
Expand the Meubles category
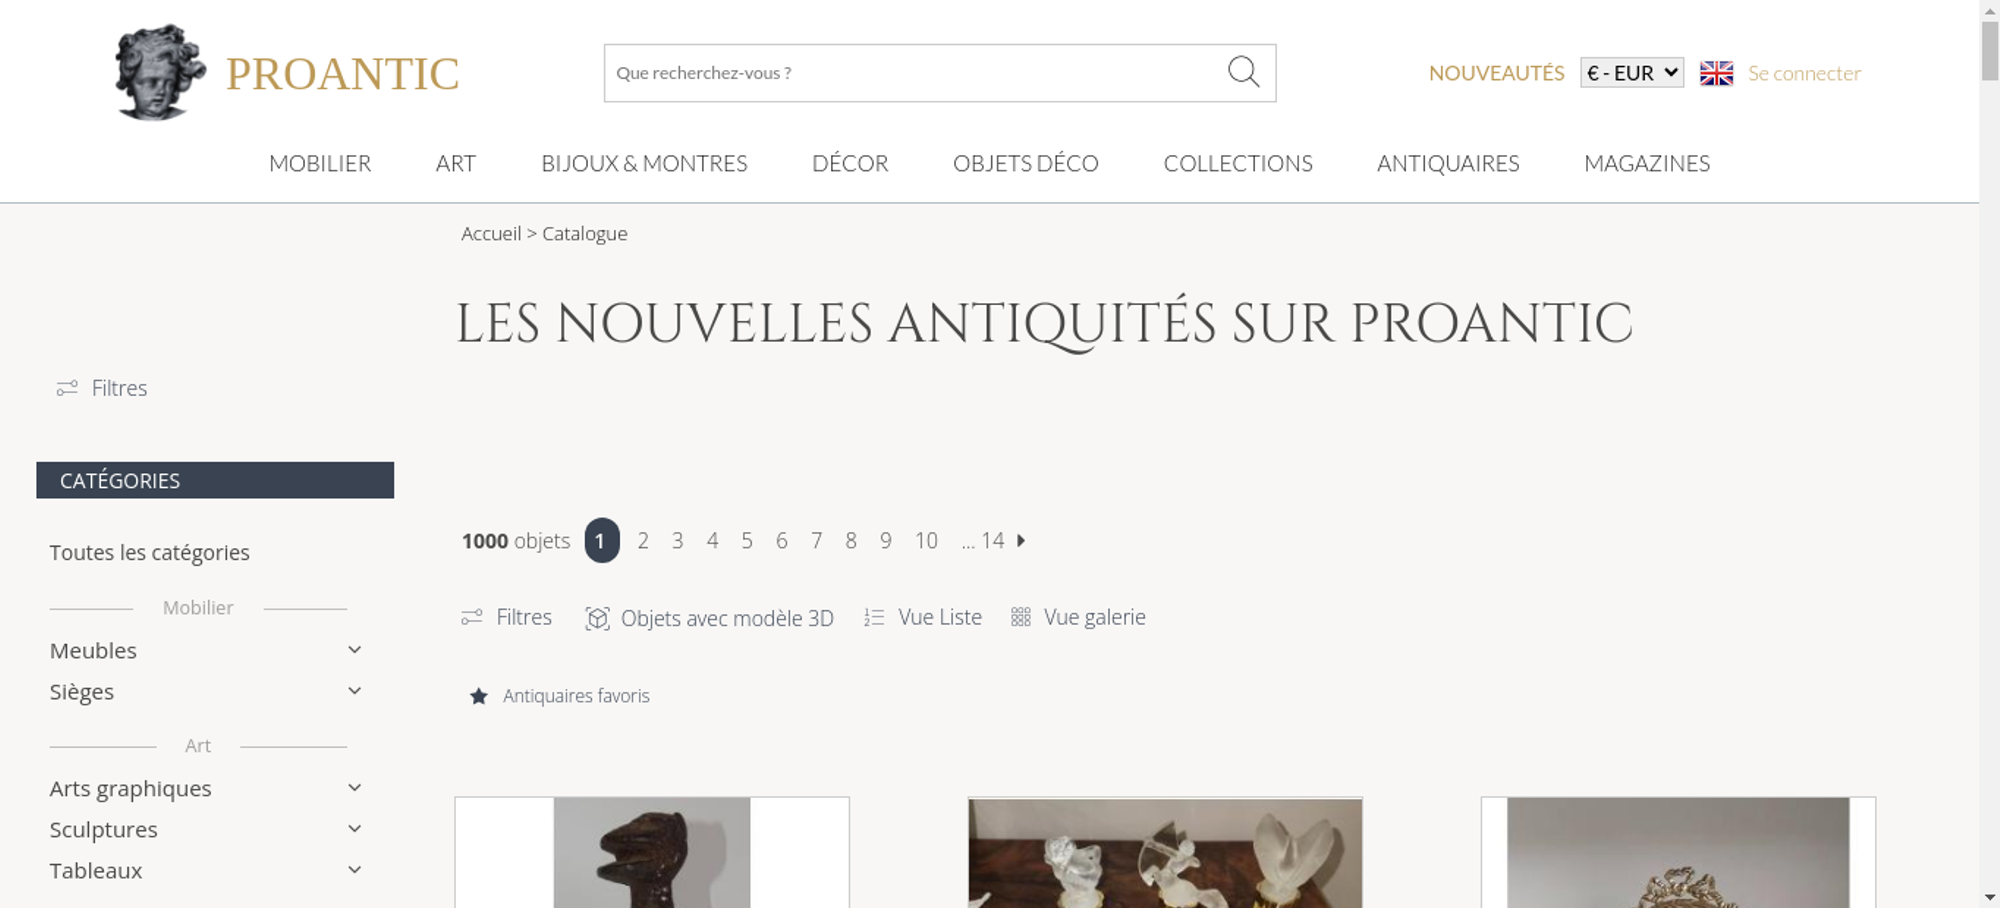click(354, 650)
